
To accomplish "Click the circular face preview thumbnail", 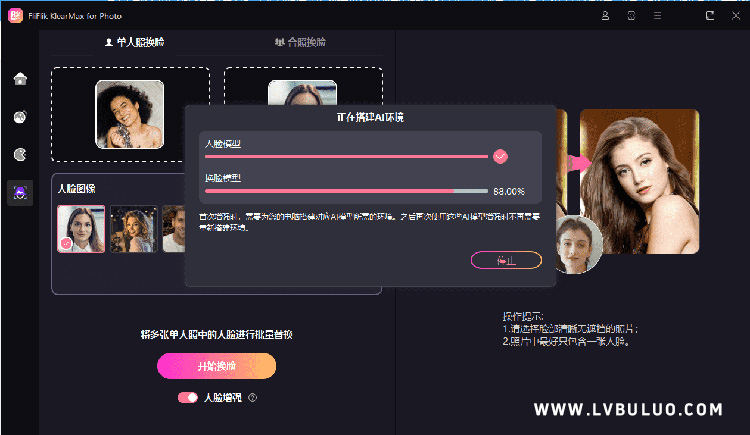I will (577, 245).
